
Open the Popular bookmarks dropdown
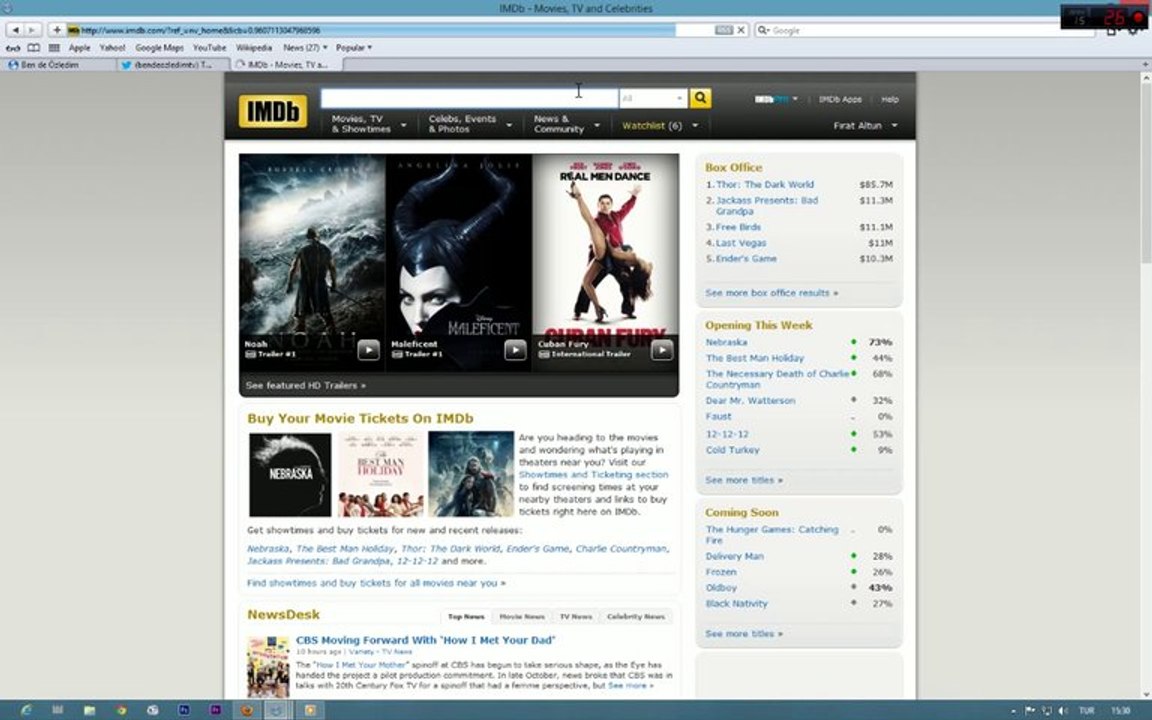353,48
